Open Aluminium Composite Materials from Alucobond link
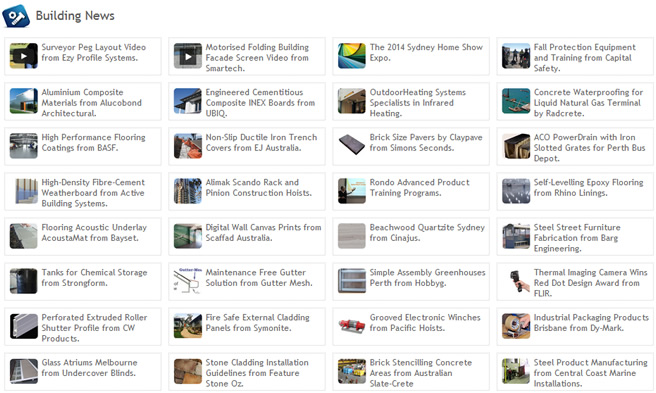The width and height of the screenshot is (656, 393). tap(92, 103)
